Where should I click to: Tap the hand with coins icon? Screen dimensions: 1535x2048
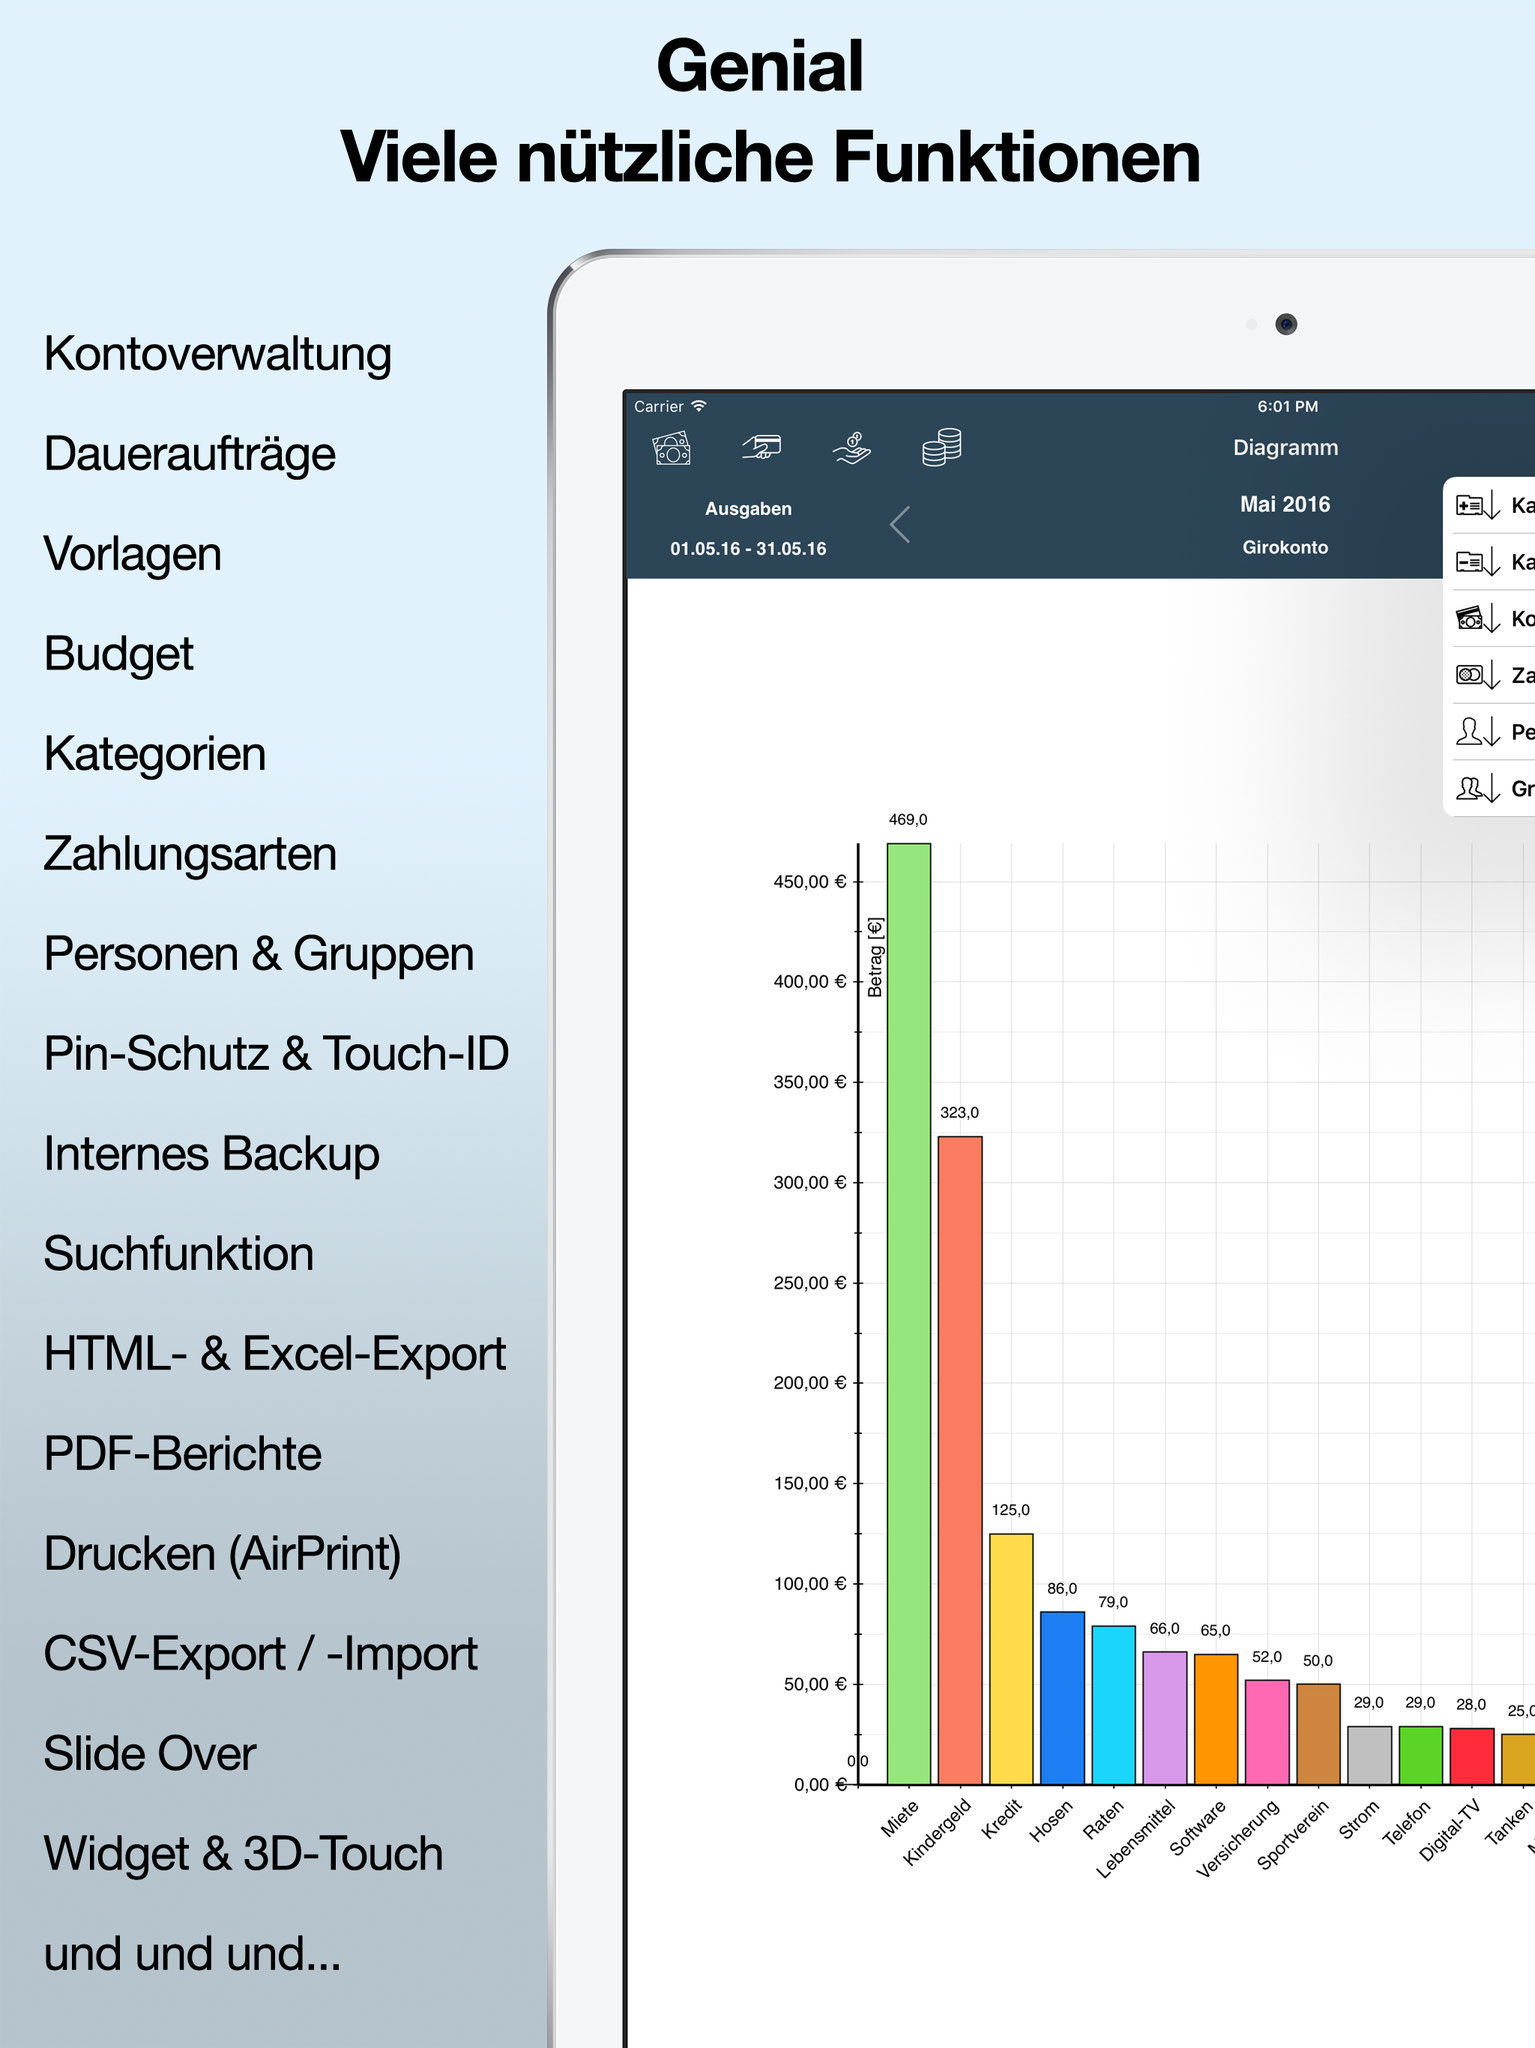pos(852,448)
